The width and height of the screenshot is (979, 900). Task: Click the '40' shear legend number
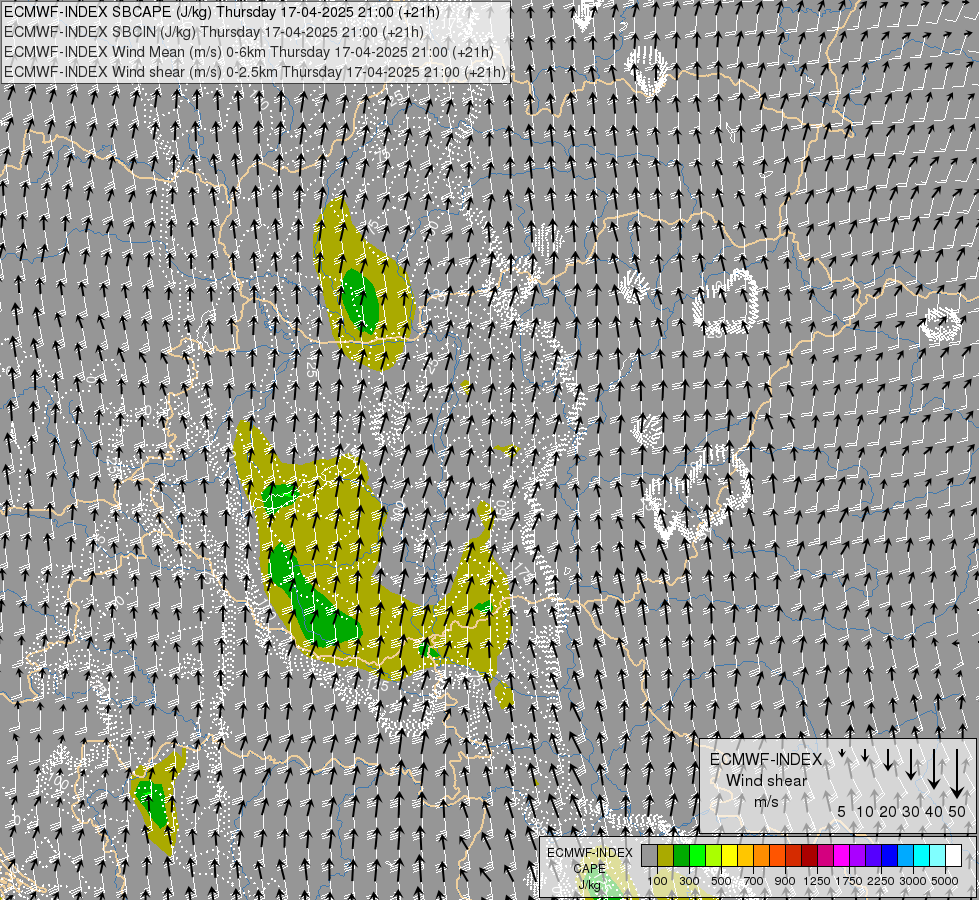coord(933,811)
